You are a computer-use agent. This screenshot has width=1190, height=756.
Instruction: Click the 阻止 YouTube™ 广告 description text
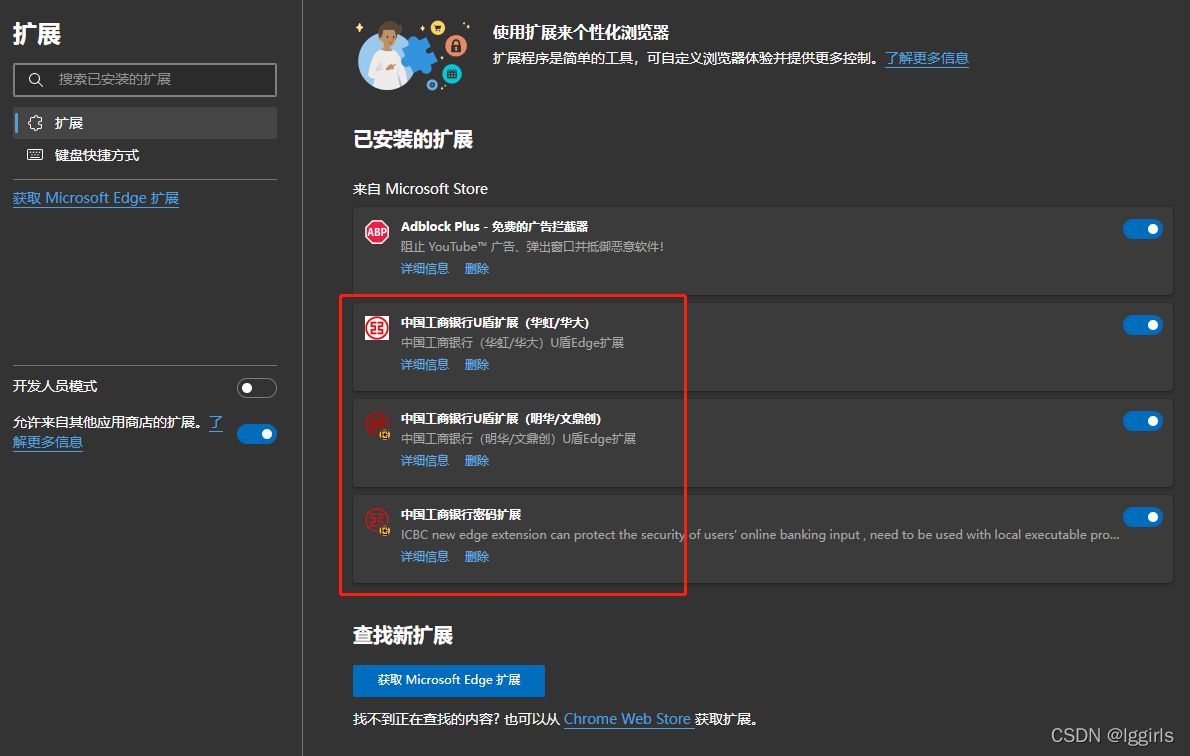532,247
